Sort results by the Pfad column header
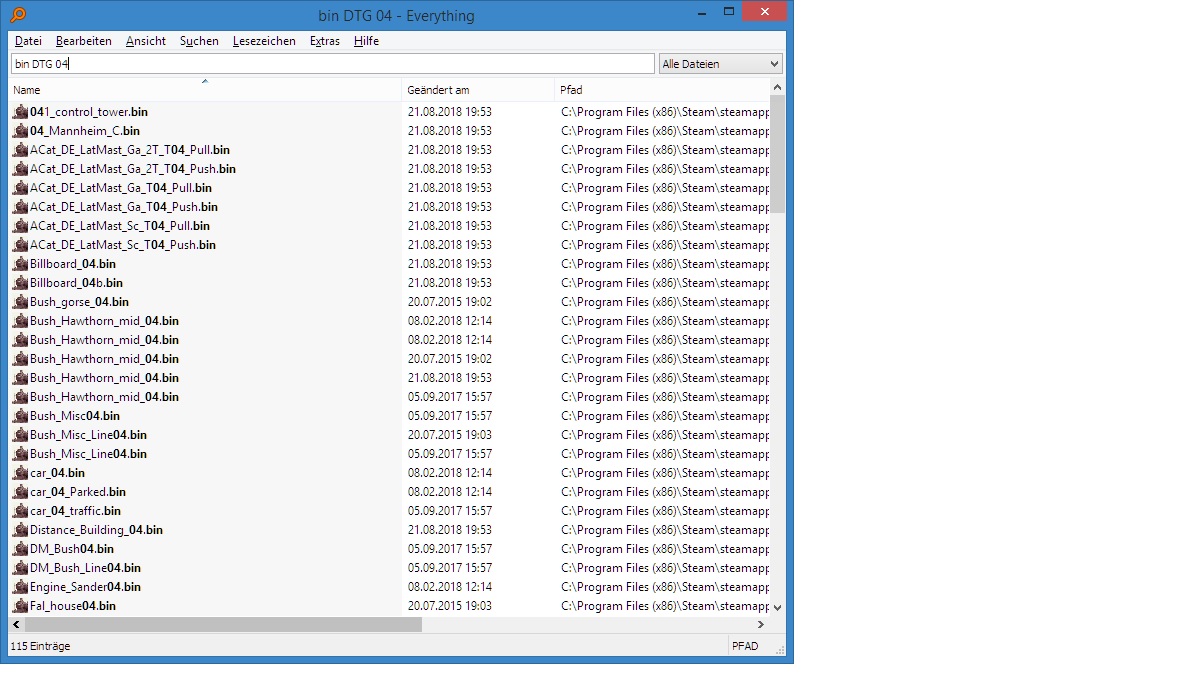This screenshot has height=675, width=1200. pyautogui.click(x=662, y=90)
